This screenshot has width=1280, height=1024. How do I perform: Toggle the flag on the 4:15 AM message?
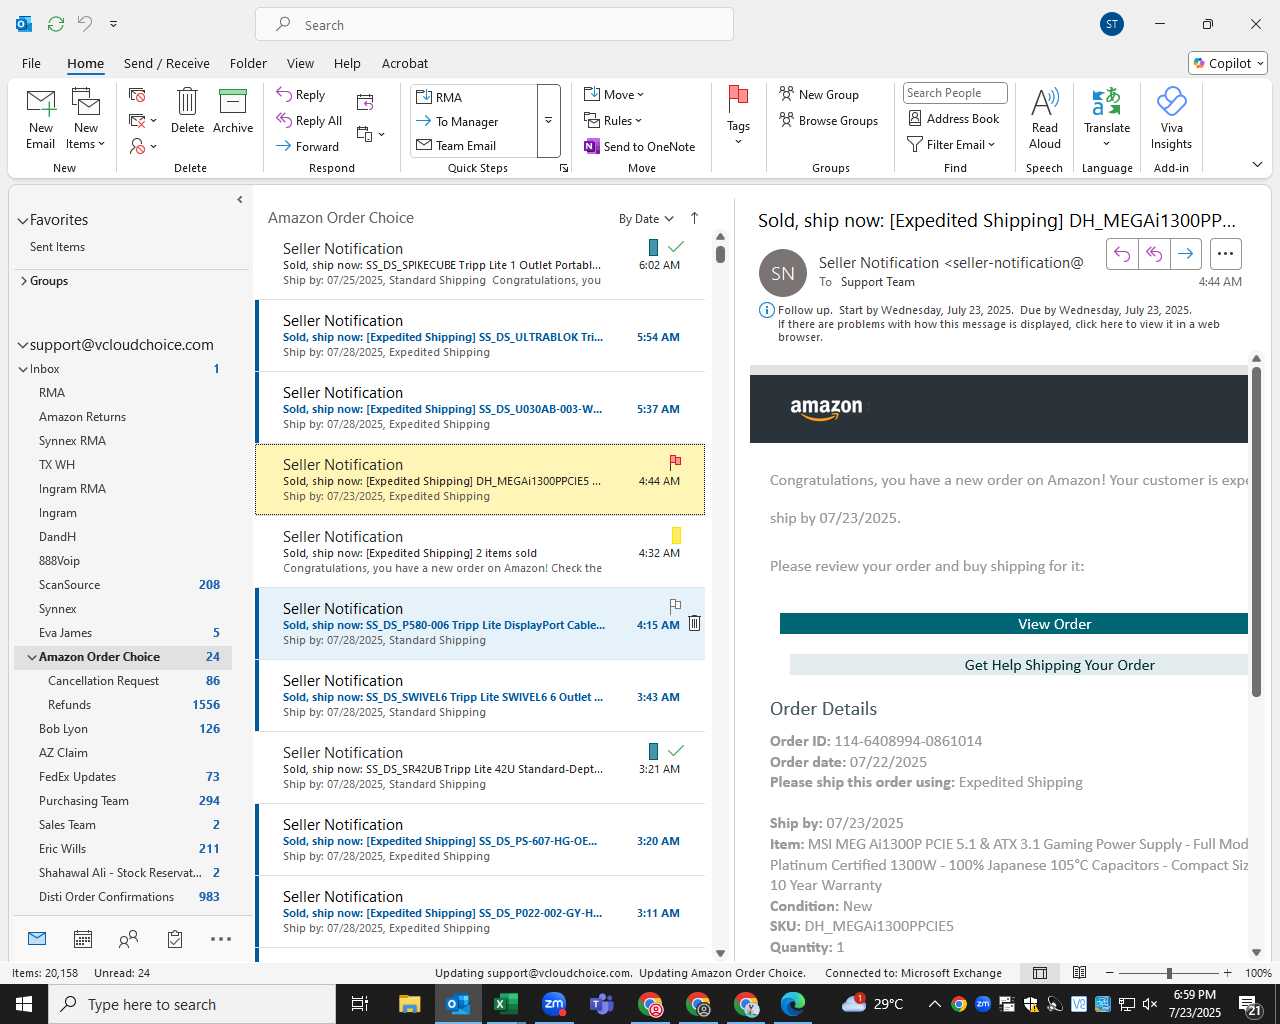pos(675,606)
